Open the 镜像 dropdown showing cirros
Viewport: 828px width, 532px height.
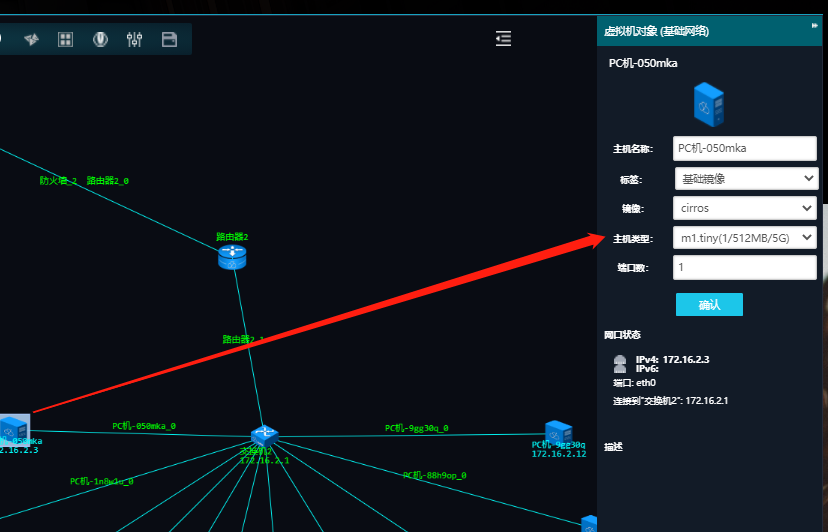(745, 209)
